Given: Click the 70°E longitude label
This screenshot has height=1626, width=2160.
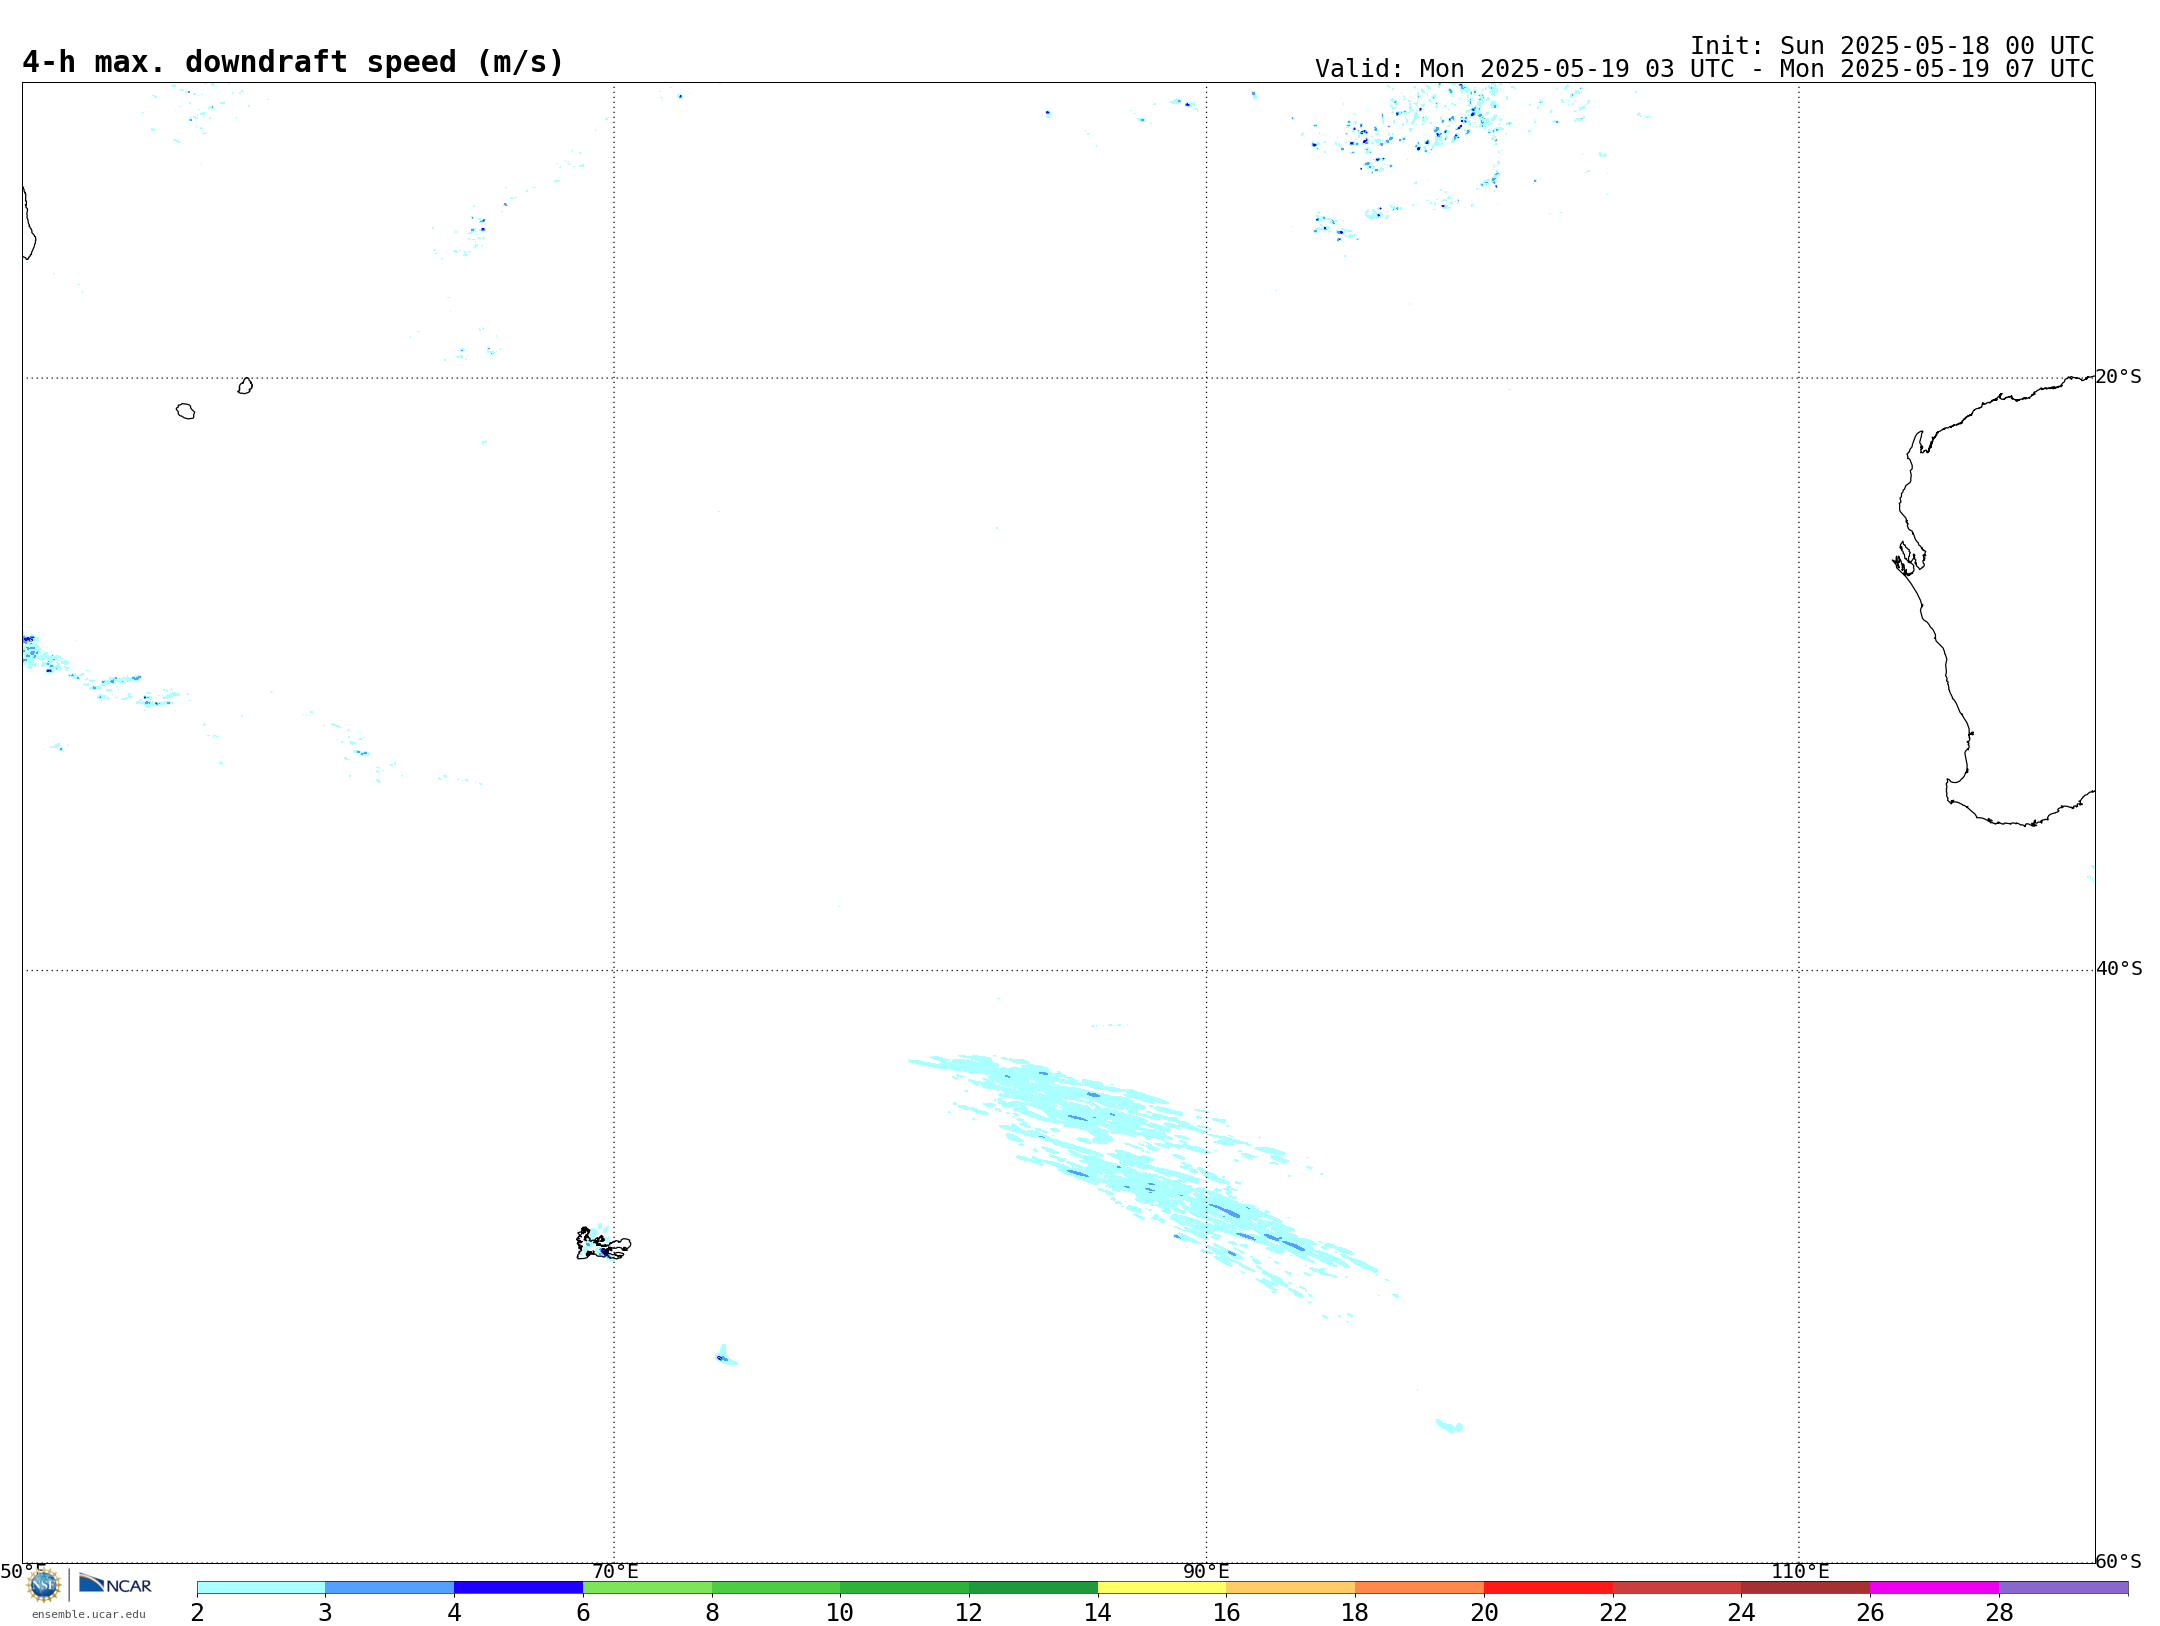Looking at the screenshot, I should click(x=615, y=1572).
